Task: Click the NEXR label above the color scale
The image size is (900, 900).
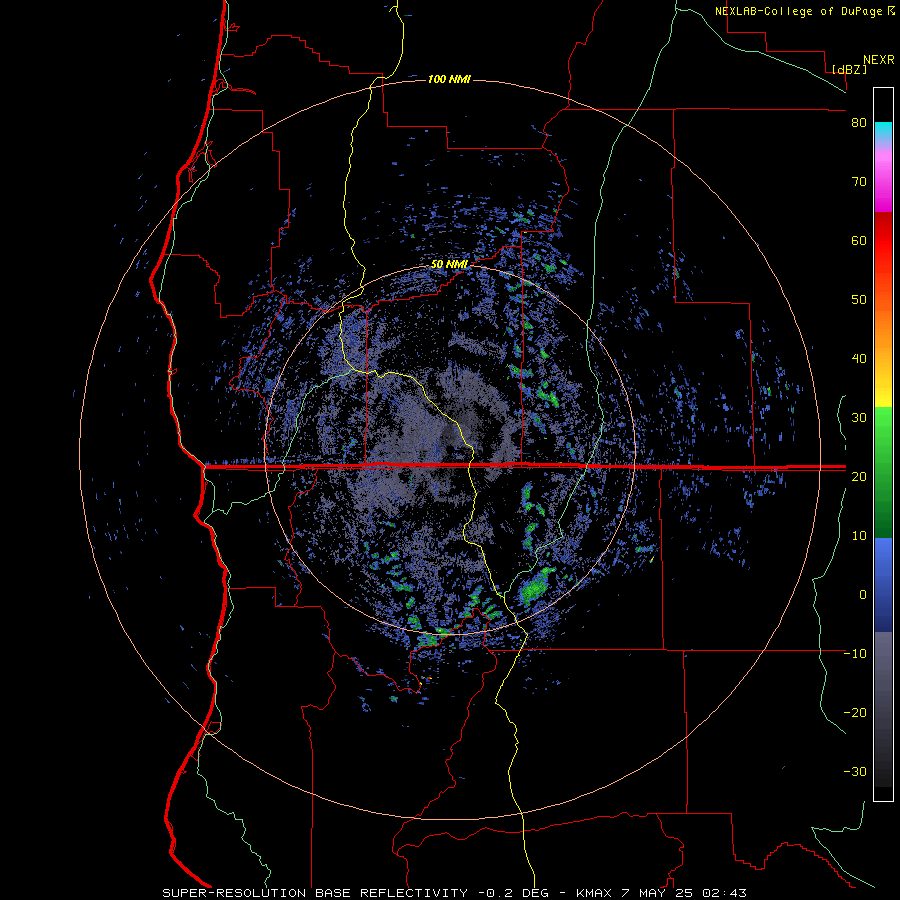Action: pos(879,60)
